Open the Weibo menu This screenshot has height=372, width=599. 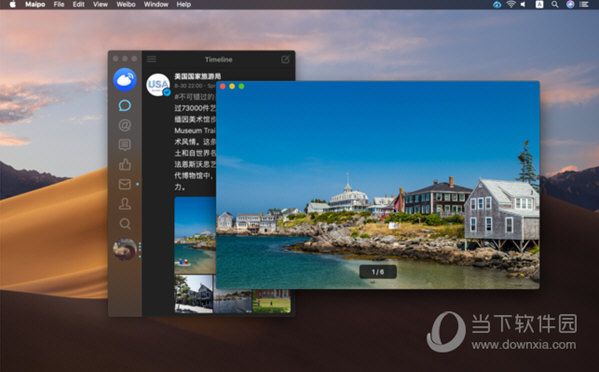pos(126,5)
